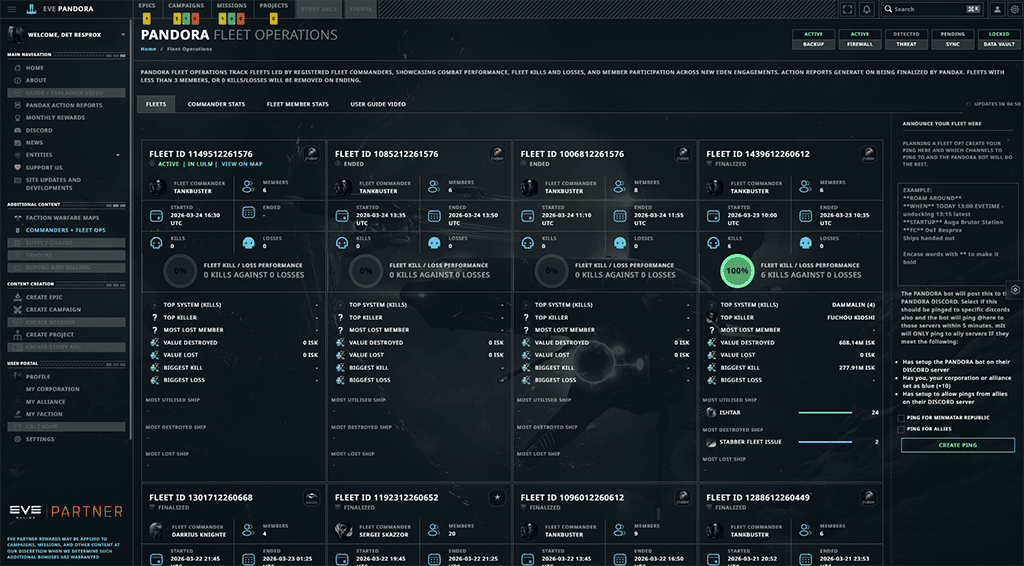Open the notifications bell
This screenshot has height=566, width=1024.
(x=867, y=9)
